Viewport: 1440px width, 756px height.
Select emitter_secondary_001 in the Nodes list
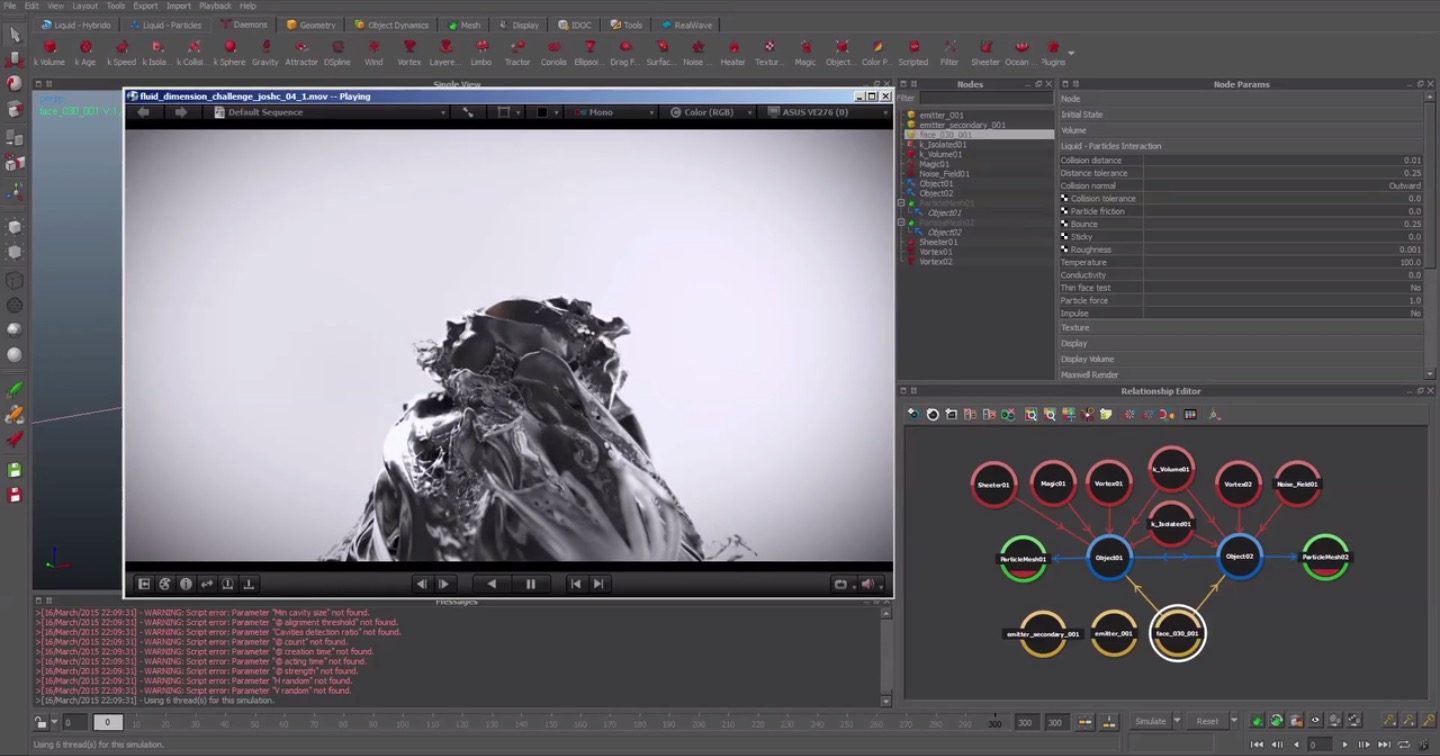962,125
